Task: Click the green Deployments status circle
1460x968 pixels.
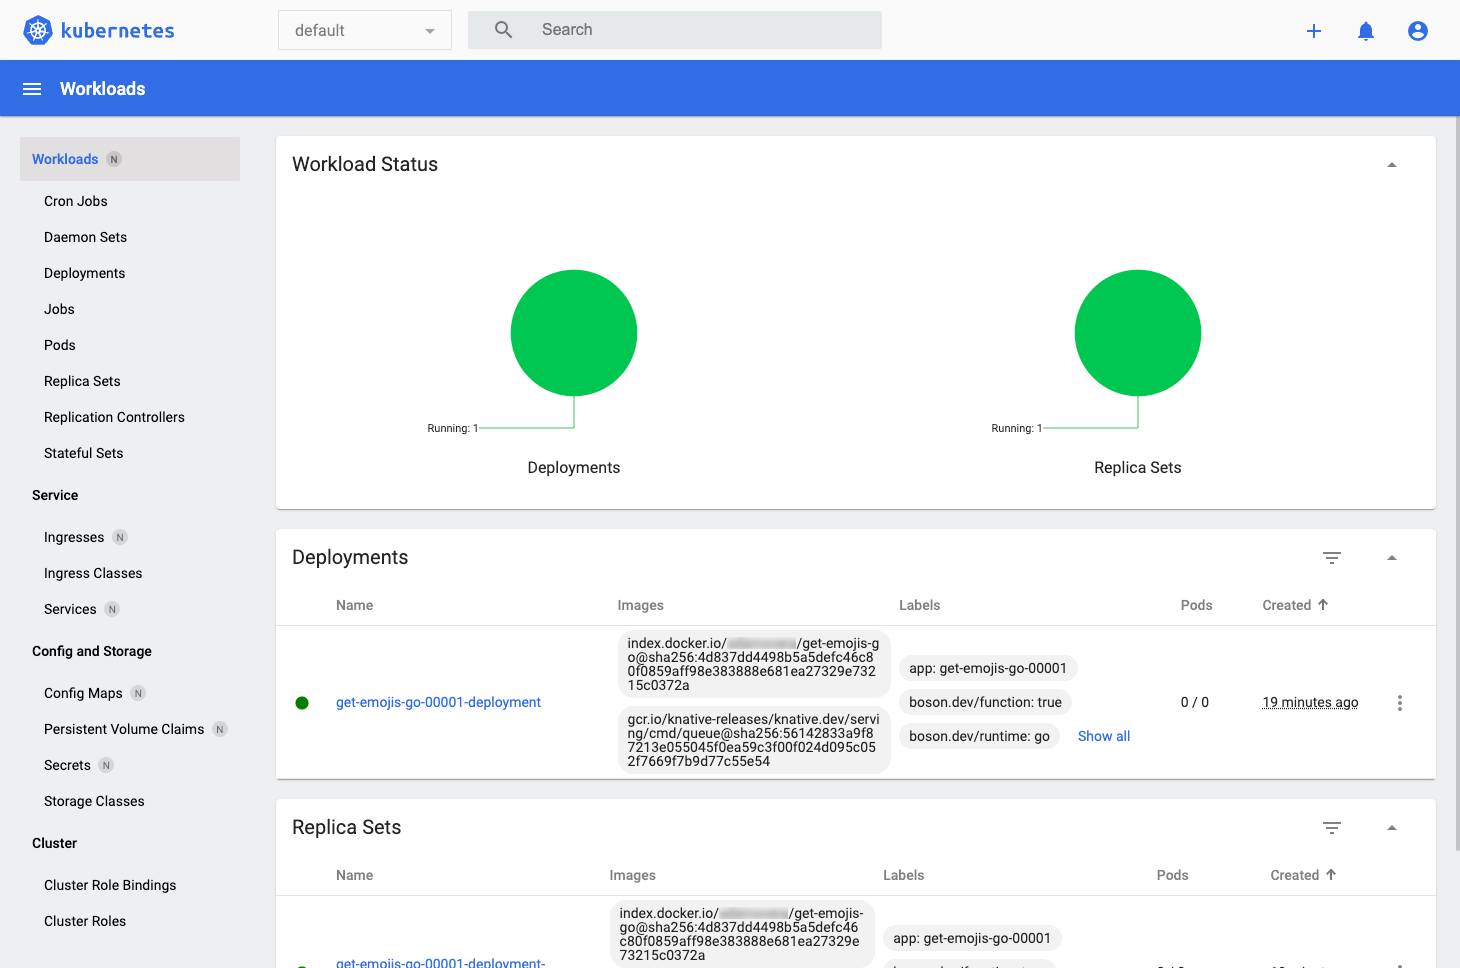Action: (573, 332)
